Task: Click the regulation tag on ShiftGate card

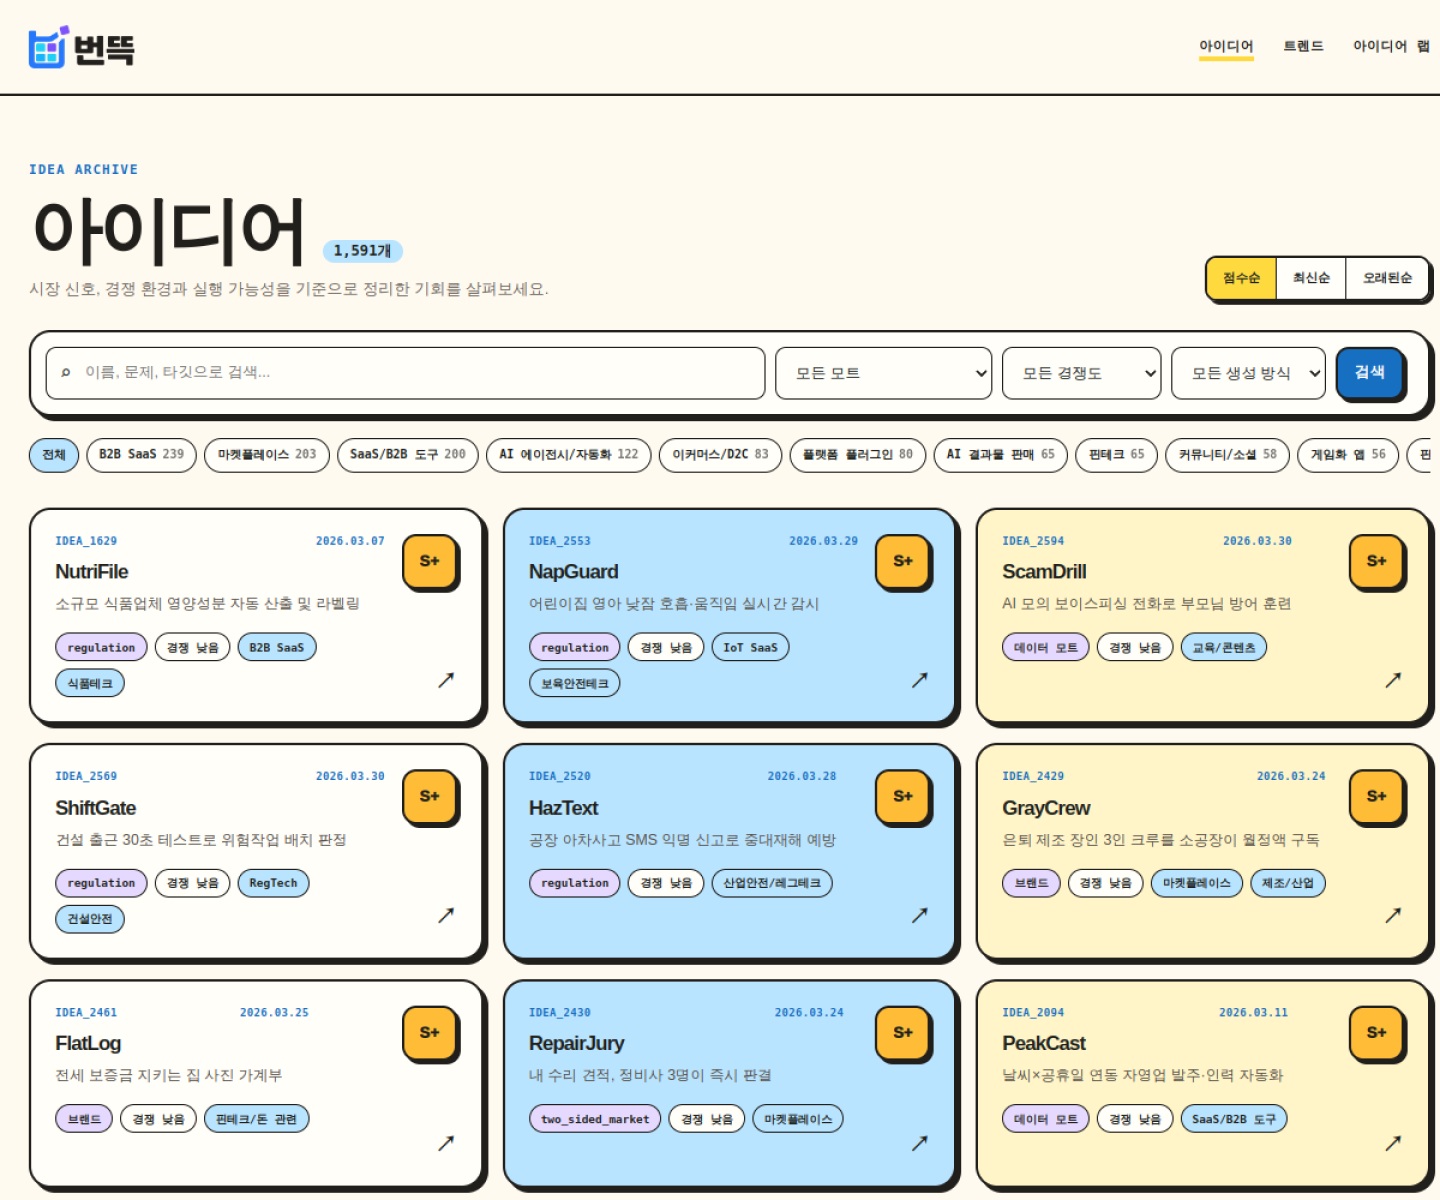Action: coord(101,884)
